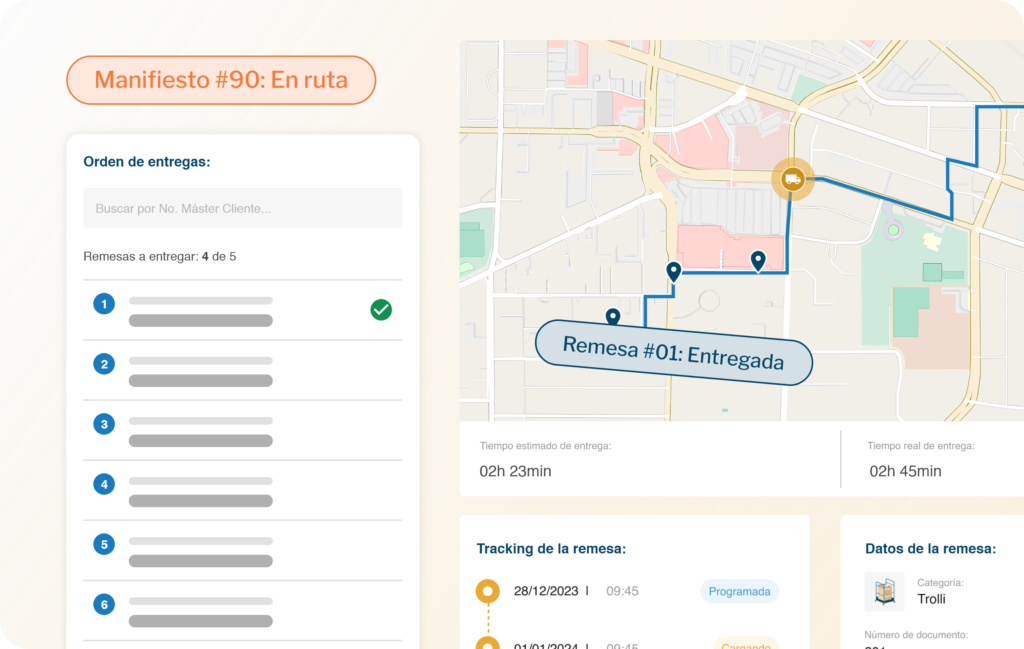This screenshot has height=649, width=1024.
Task: Click the estimated delivery time '02h 23min'
Action: coord(515,471)
